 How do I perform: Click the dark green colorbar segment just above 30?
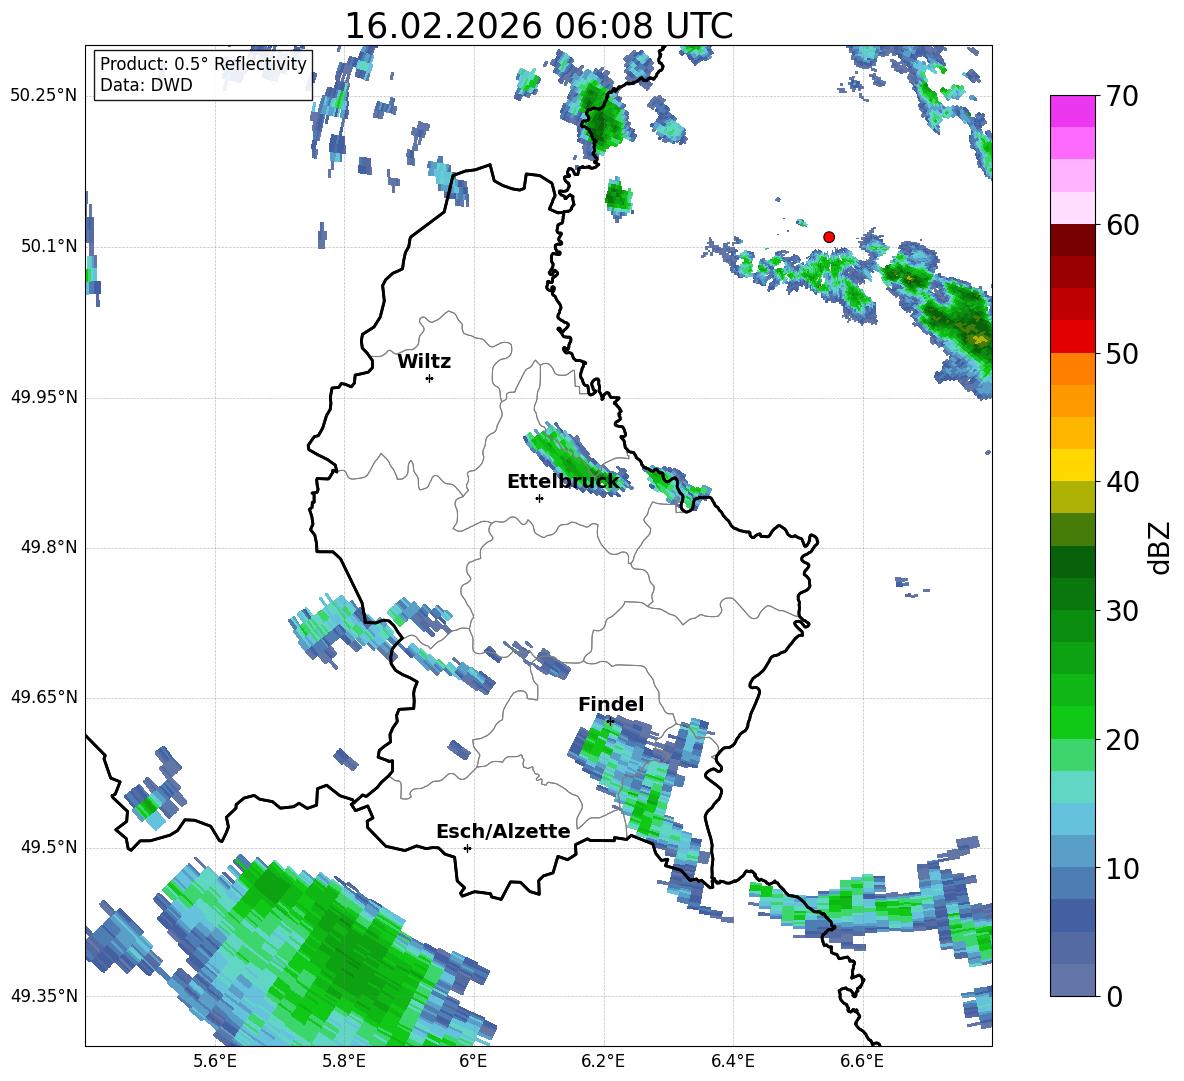pyautogui.click(x=1072, y=594)
